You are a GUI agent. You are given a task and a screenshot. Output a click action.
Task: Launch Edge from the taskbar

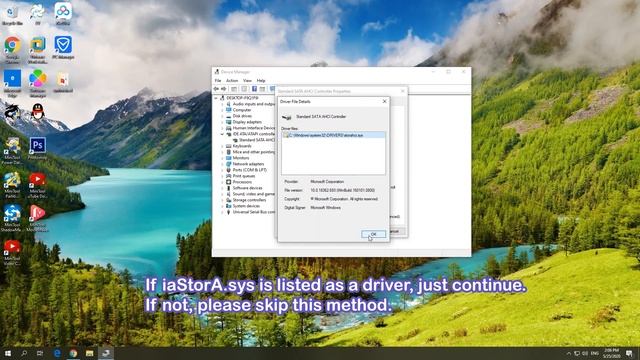coord(57,353)
